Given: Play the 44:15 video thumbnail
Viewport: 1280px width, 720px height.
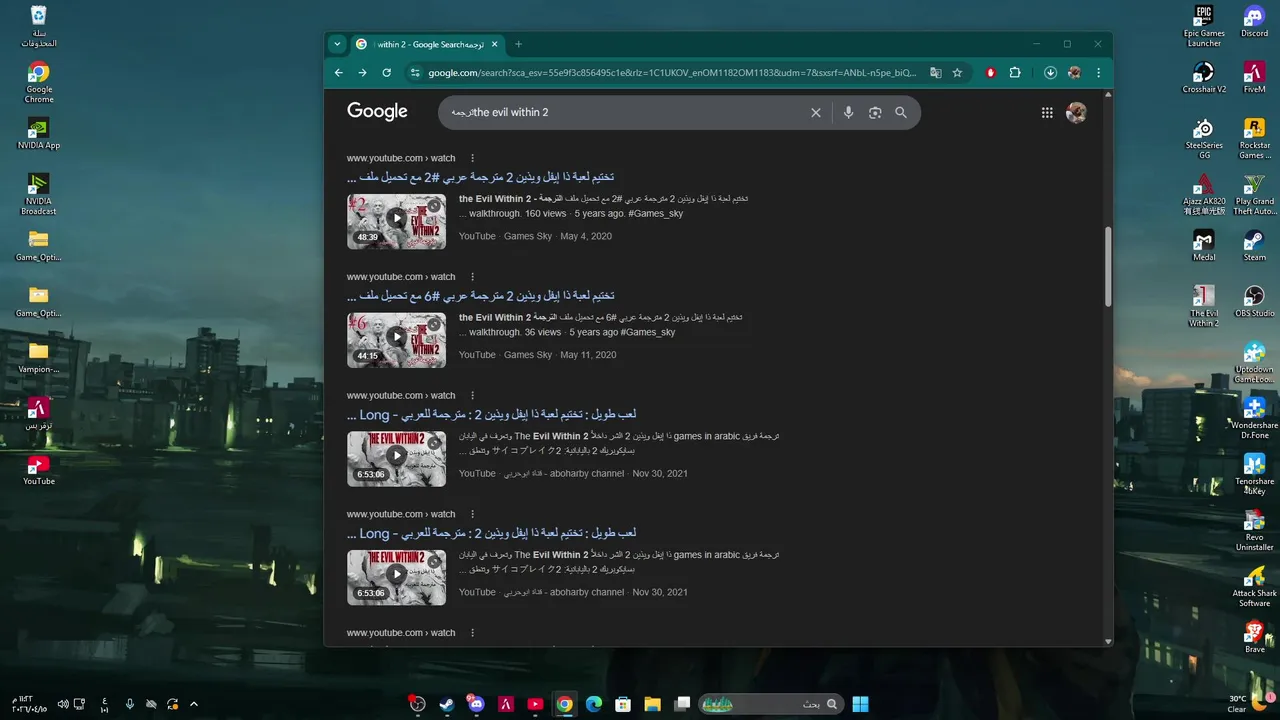Looking at the screenshot, I should [396, 340].
